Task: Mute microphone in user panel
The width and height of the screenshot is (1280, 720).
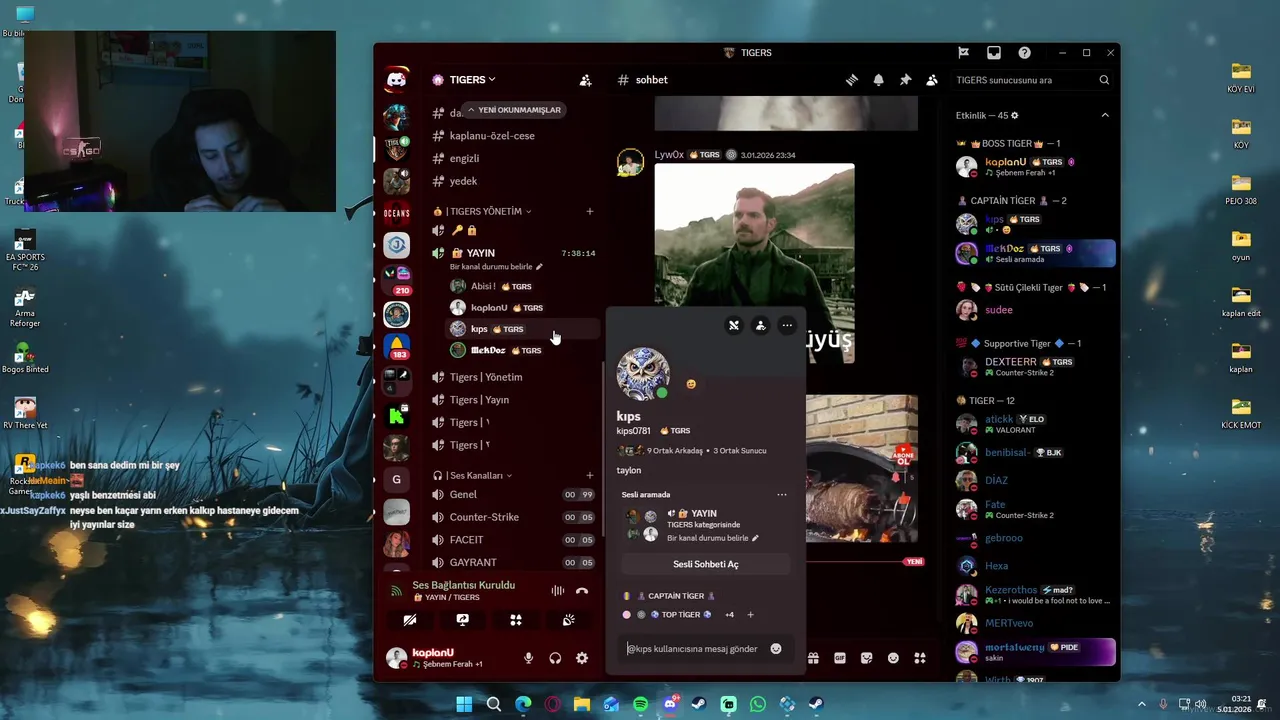Action: (528, 658)
